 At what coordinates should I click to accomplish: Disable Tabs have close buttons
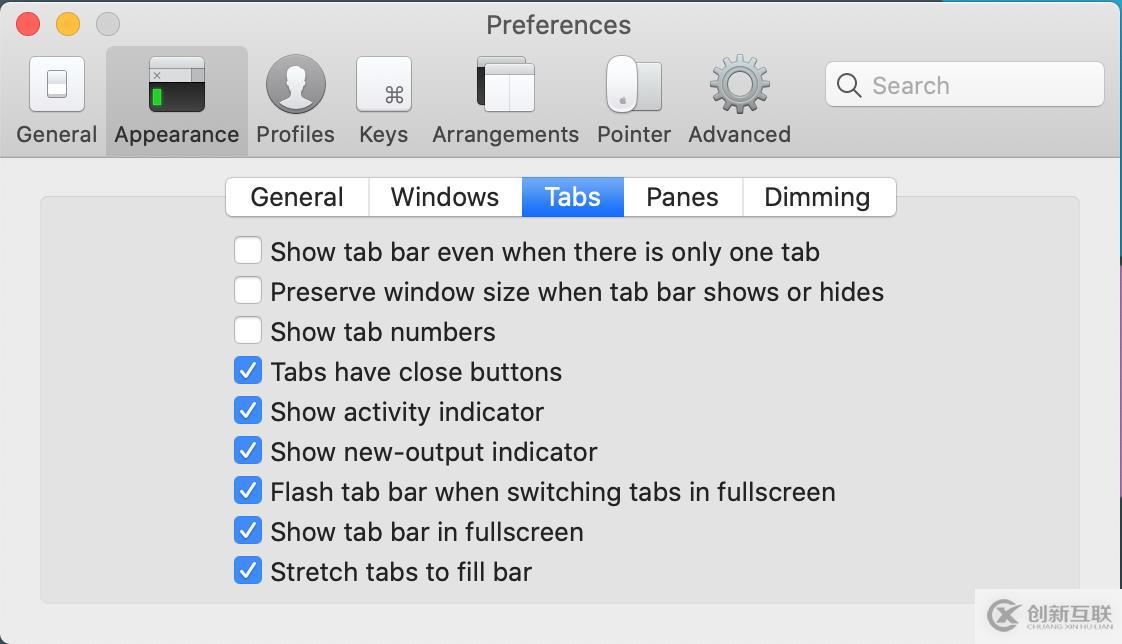pyautogui.click(x=248, y=371)
